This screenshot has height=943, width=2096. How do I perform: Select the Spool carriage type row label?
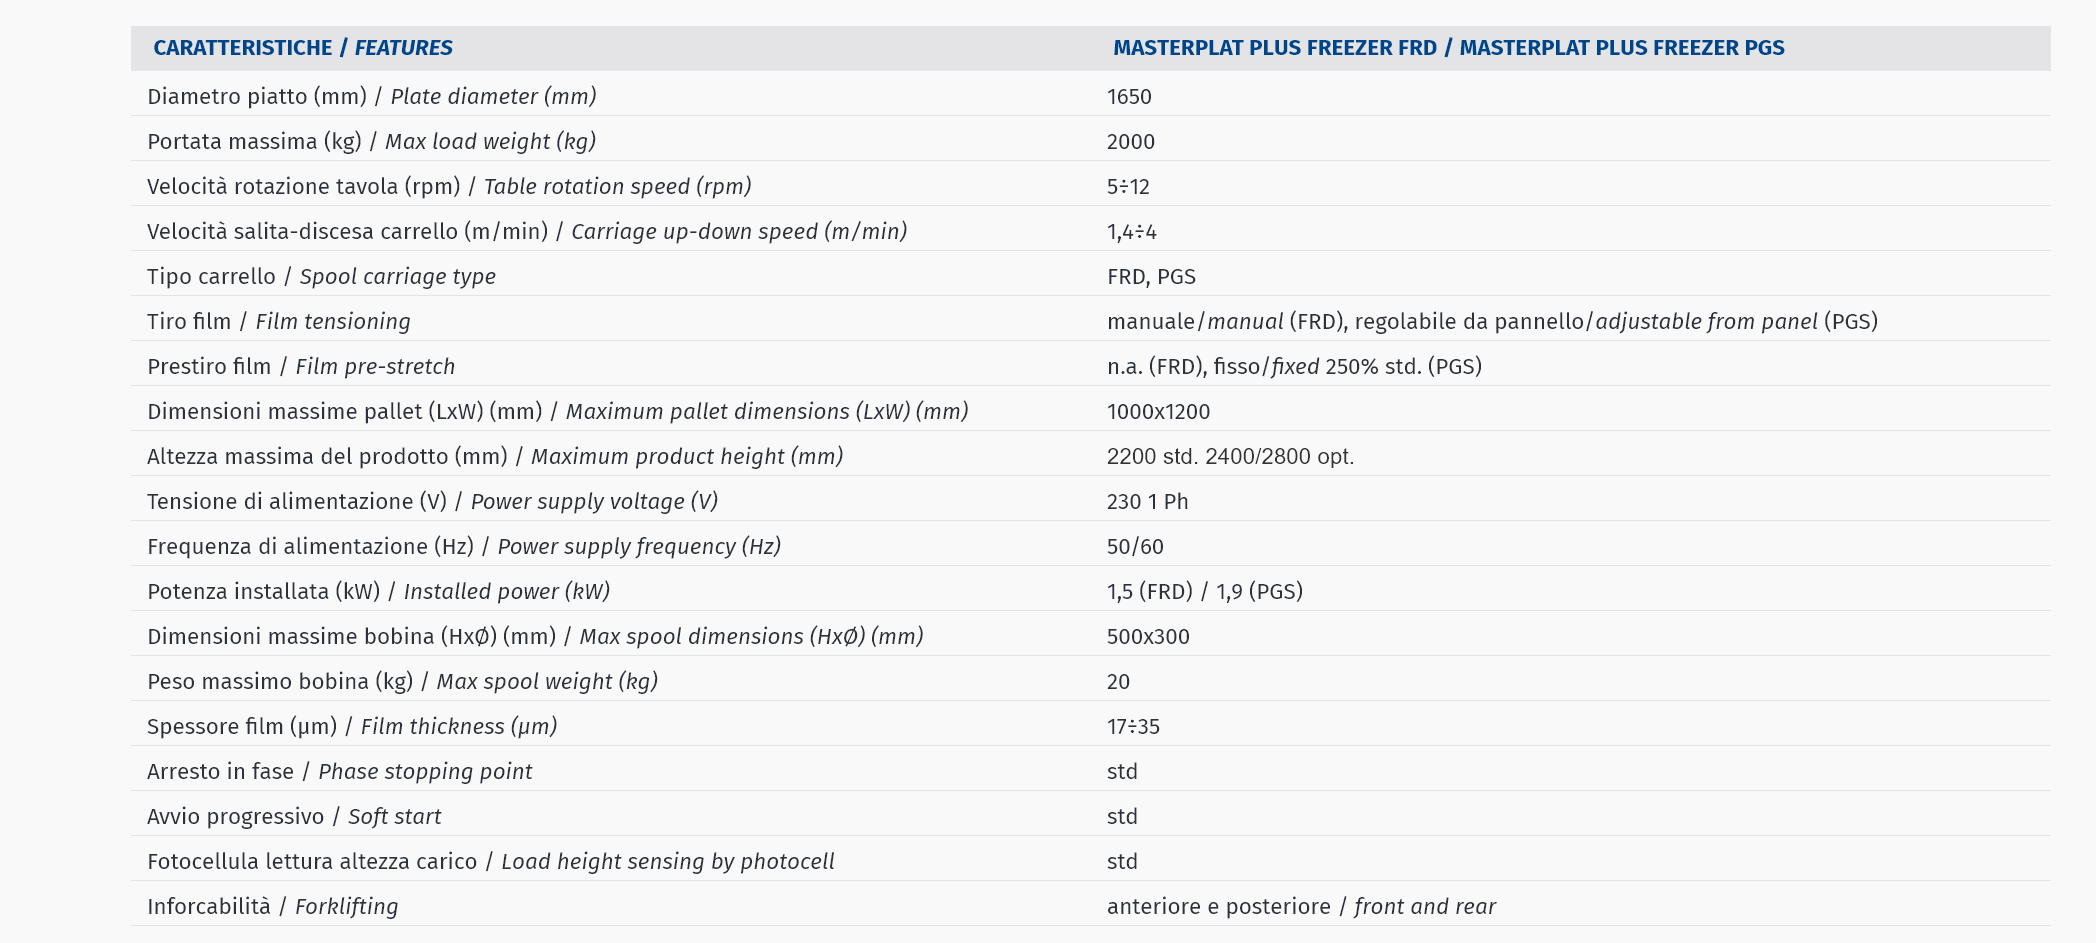point(321,277)
